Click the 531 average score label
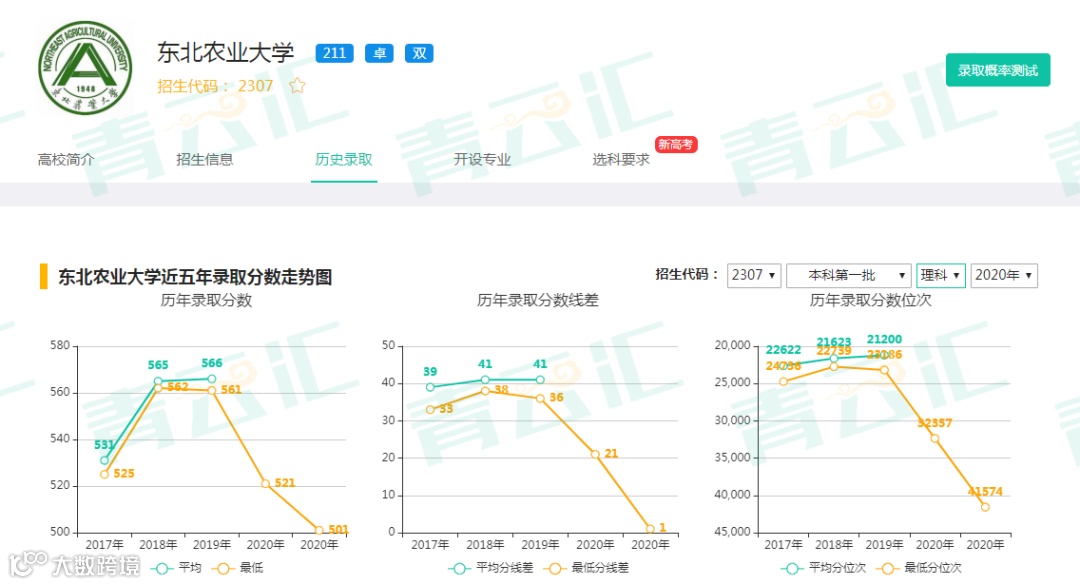Image resolution: width=1080 pixels, height=585 pixels. pyautogui.click(x=104, y=444)
